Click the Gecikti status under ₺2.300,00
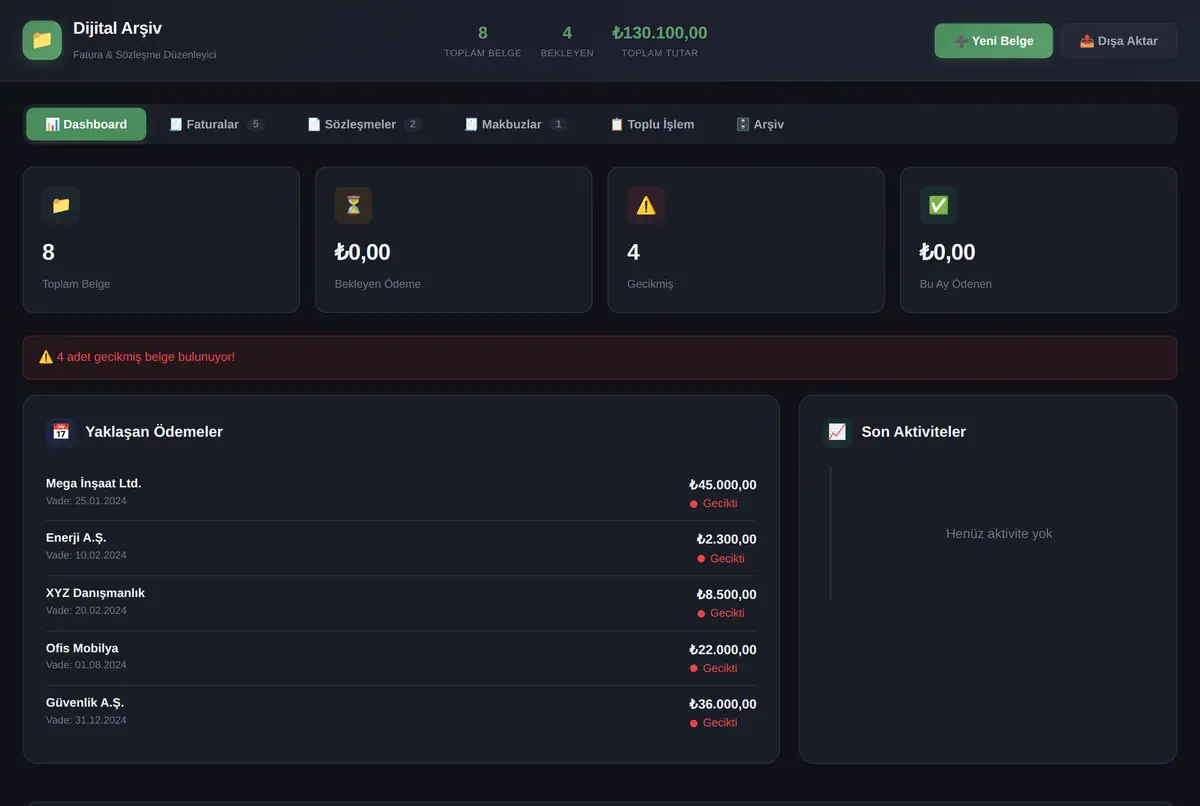1200x806 pixels. tap(721, 559)
